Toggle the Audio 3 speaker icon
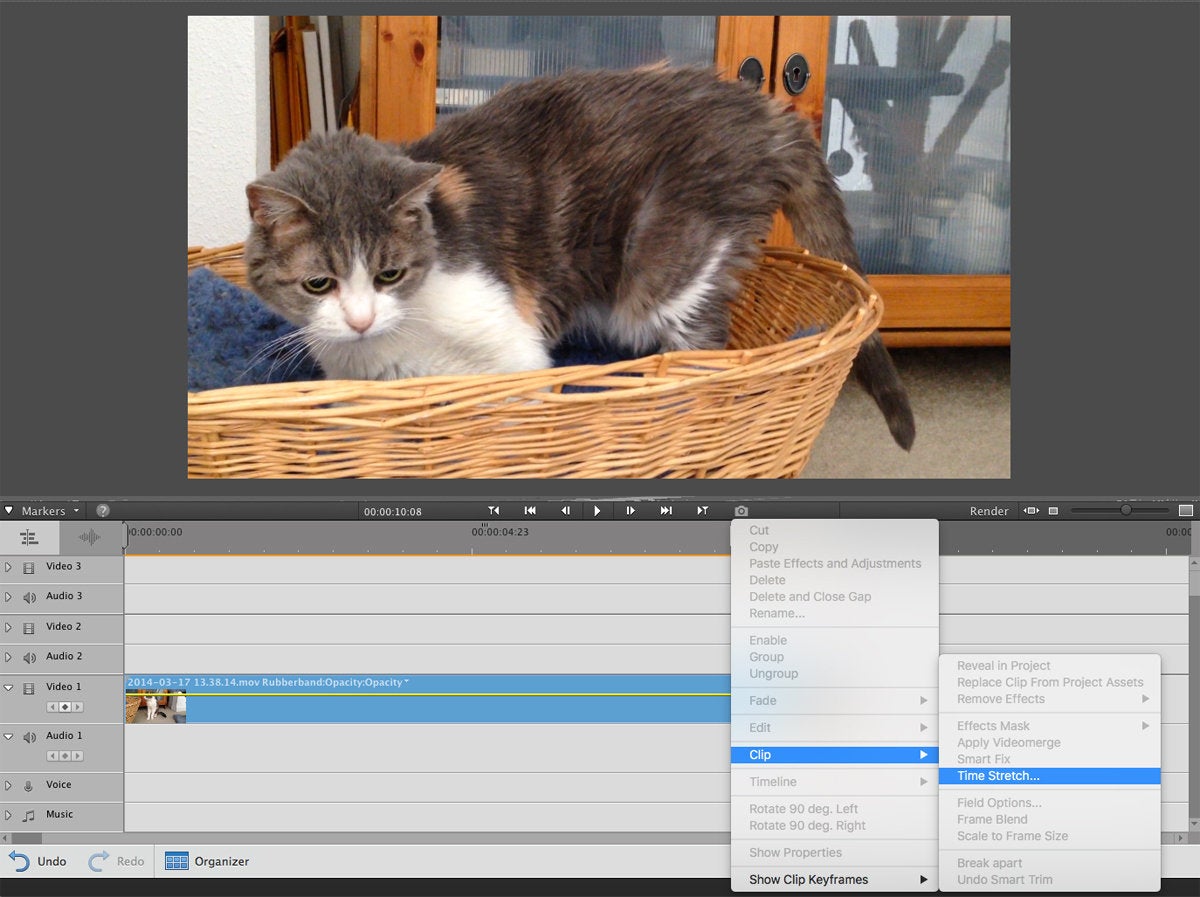The height and width of the screenshot is (897, 1200). pyautogui.click(x=29, y=597)
